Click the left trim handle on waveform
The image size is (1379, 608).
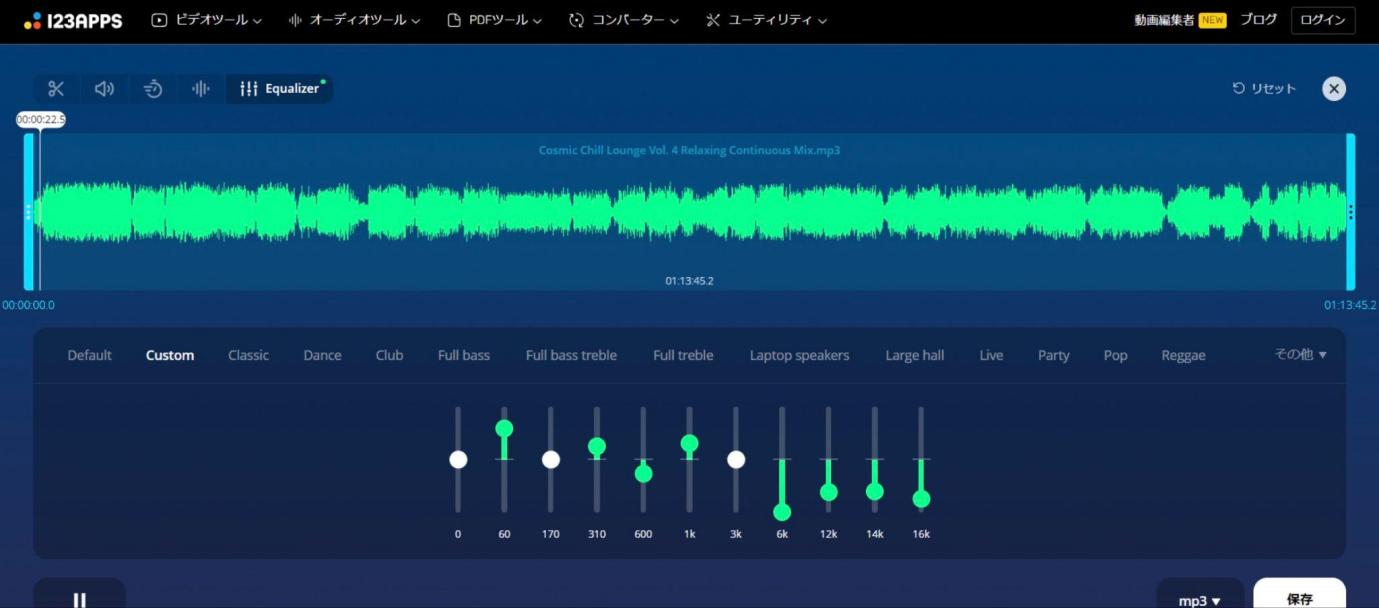tap(28, 212)
